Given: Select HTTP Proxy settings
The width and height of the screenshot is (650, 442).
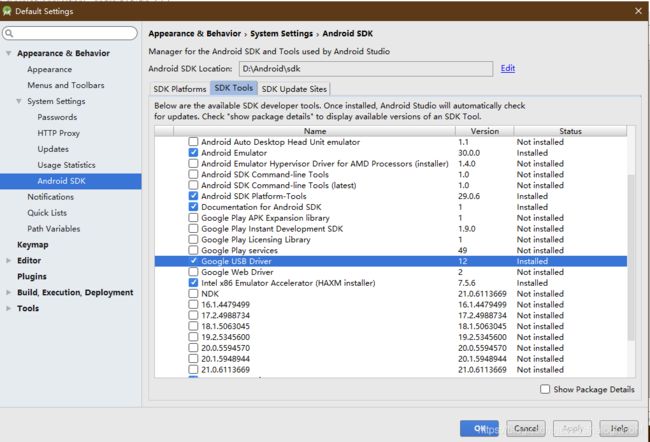Looking at the screenshot, I should pyautogui.click(x=58, y=133).
